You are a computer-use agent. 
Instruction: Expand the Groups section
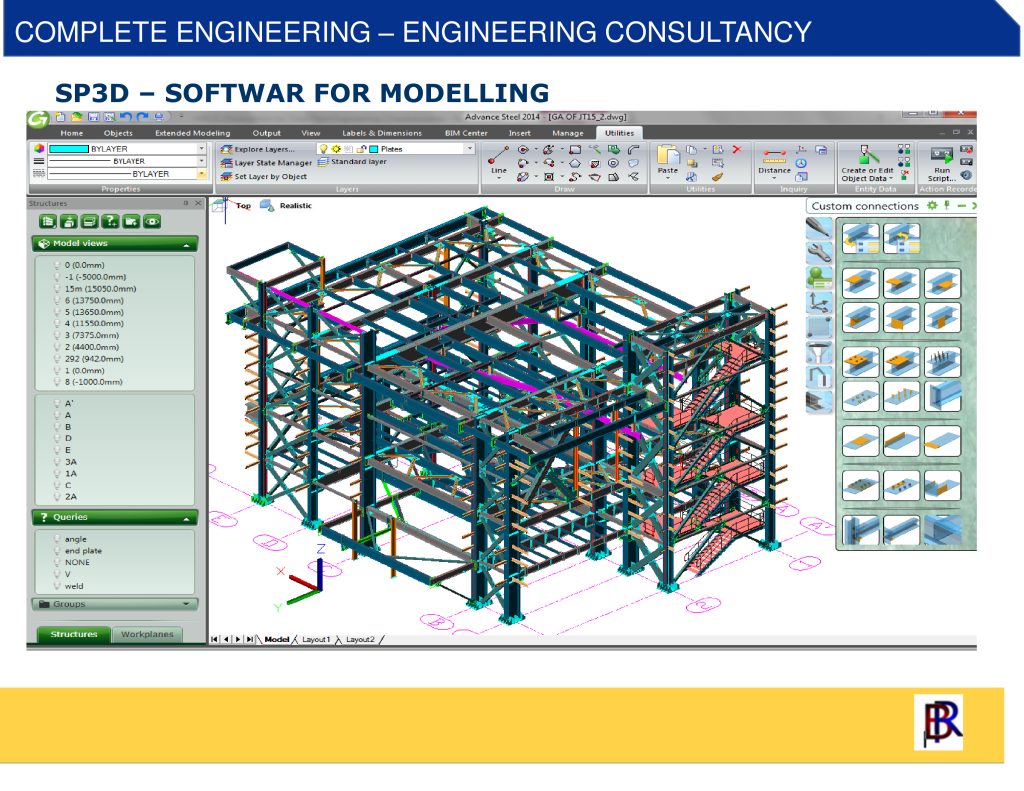[187, 604]
